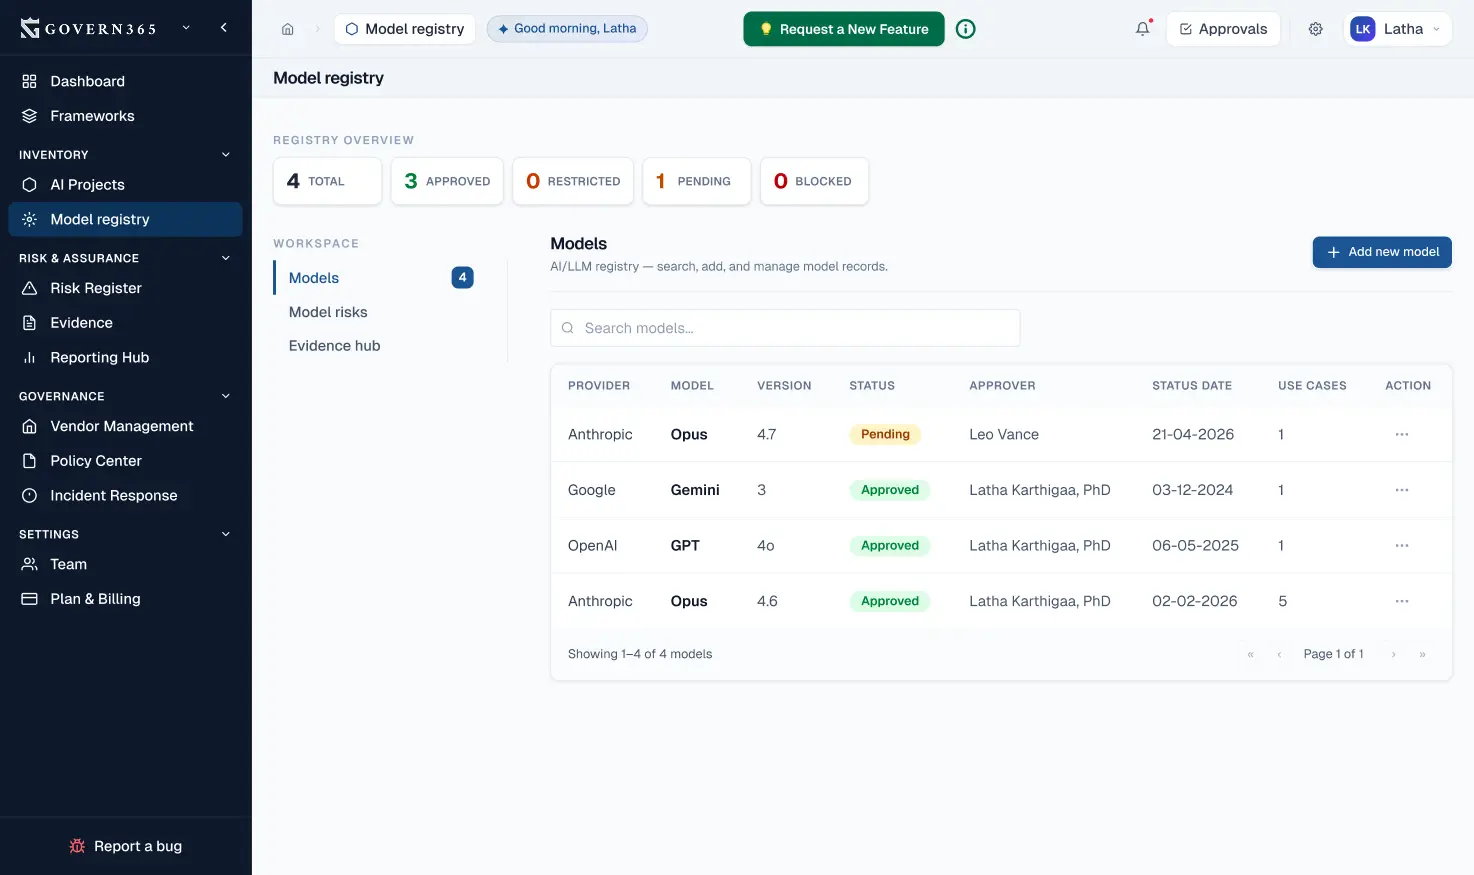Click the Report a bug icon
Image resolution: width=1474 pixels, height=875 pixels.
pos(77,846)
